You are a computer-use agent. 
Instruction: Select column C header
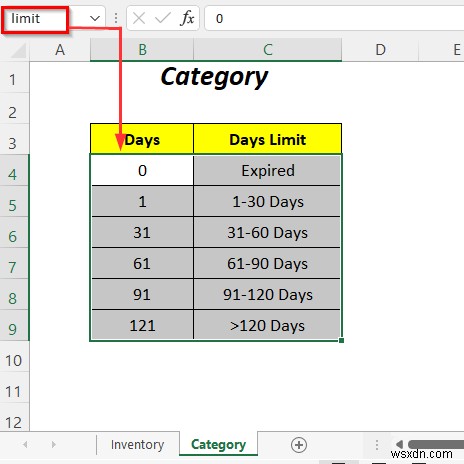pos(268,50)
